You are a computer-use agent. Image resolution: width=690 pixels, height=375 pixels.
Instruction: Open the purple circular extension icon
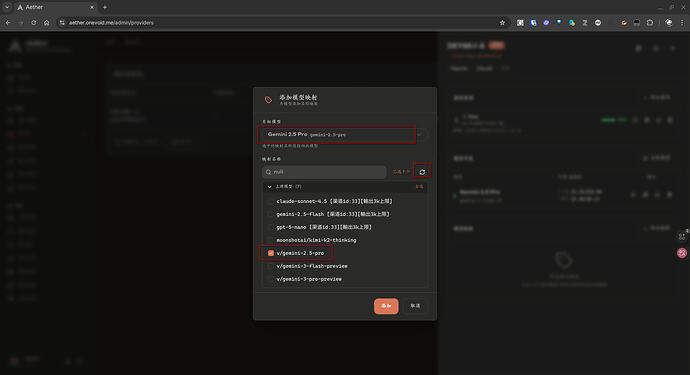tap(546, 22)
